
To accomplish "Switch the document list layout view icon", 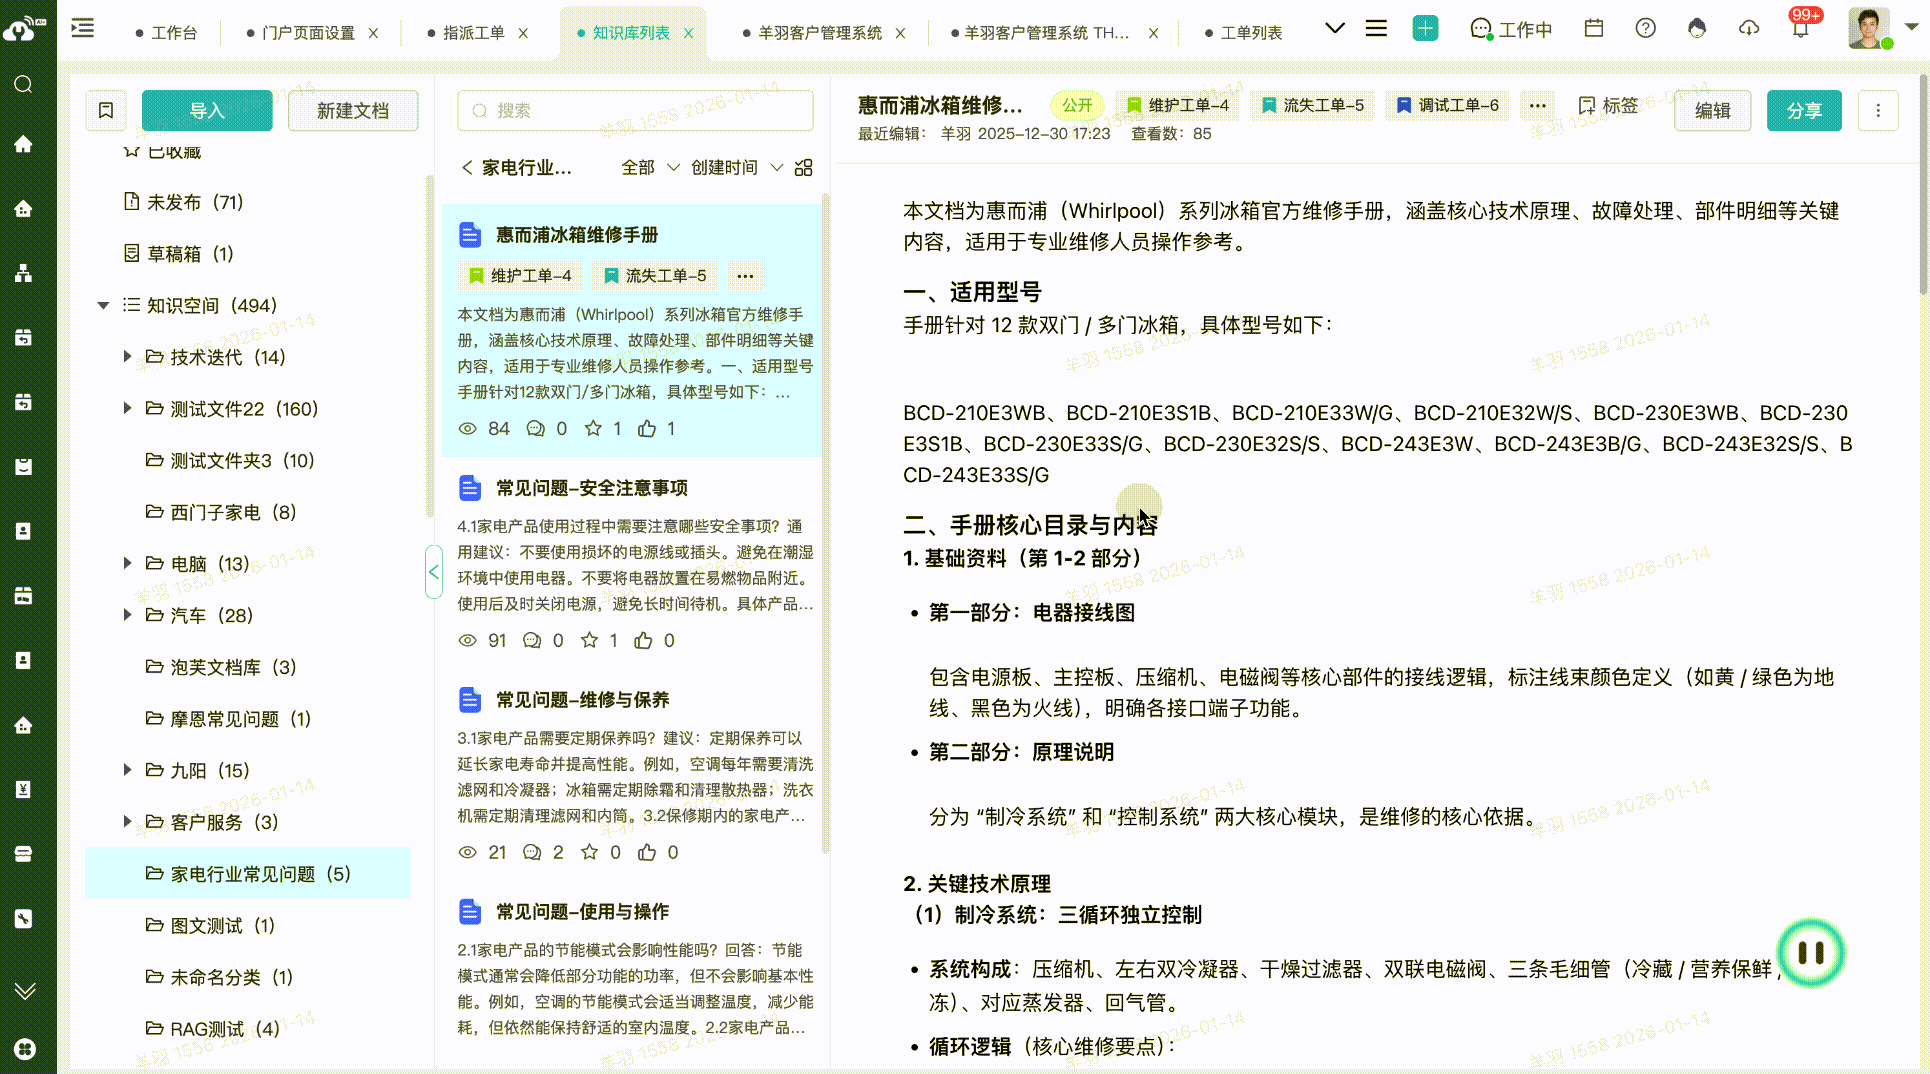I will pyautogui.click(x=803, y=168).
